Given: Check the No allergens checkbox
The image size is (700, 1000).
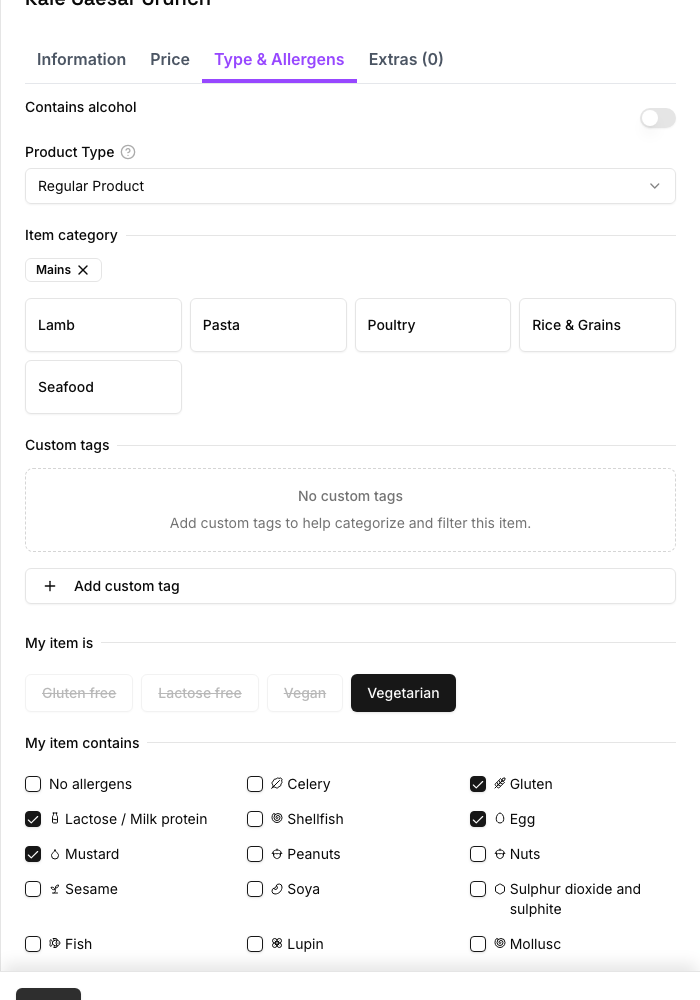Looking at the screenshot, I should coord(33,784).
